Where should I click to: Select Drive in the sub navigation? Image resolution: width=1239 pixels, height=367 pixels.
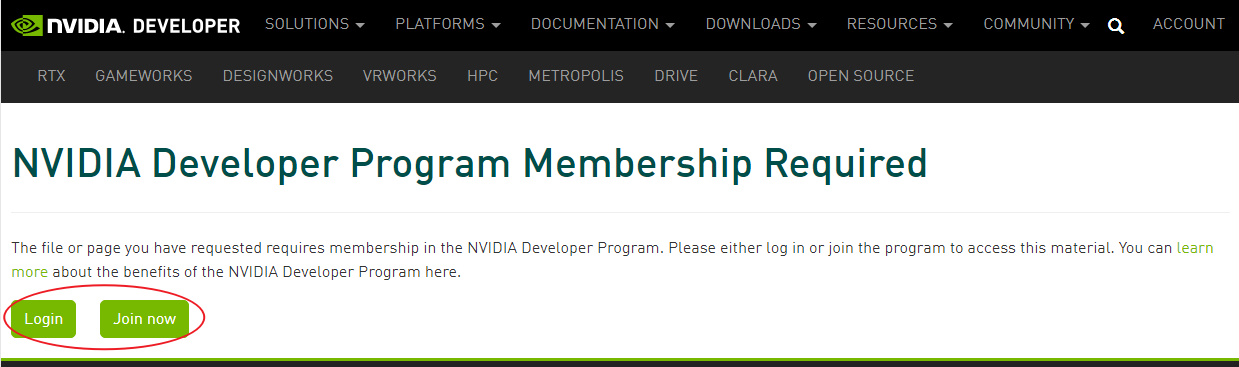click(676, 76)
